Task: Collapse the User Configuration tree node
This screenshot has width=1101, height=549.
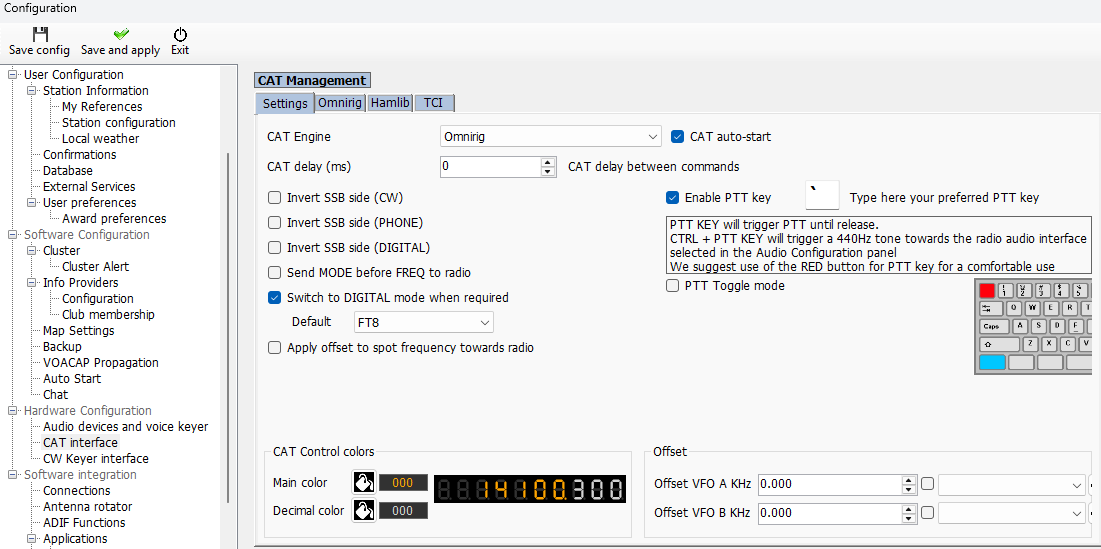Action: click(11, 74)
